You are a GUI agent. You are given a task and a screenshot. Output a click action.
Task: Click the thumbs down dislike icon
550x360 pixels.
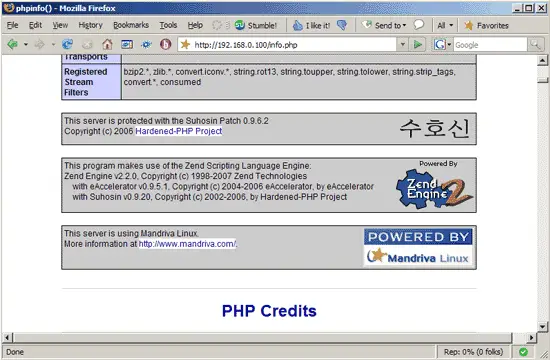click(342, 25)
